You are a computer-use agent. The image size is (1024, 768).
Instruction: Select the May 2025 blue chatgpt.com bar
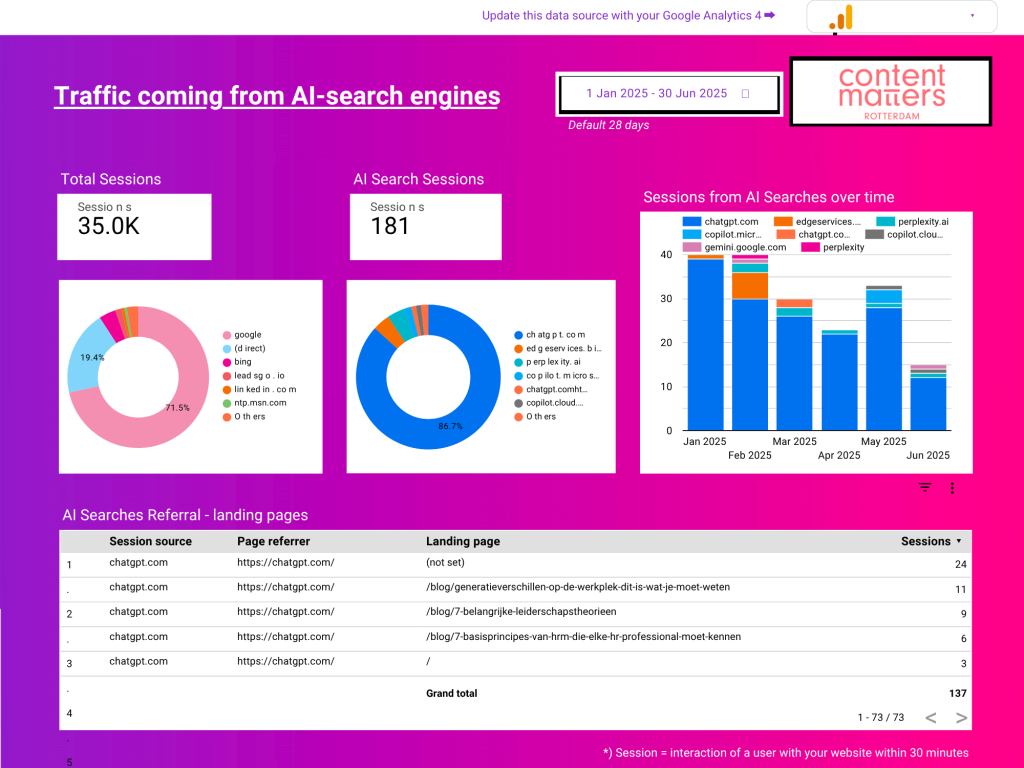pos(884,369)
